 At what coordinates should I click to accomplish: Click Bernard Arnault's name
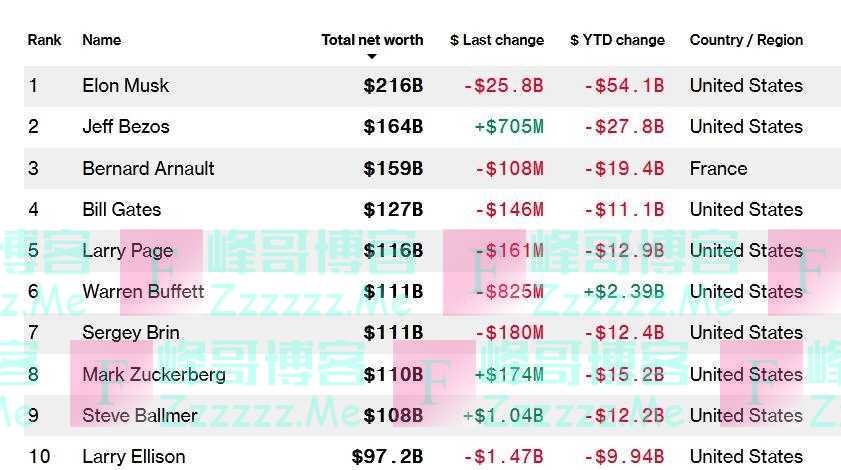(148, 168)
